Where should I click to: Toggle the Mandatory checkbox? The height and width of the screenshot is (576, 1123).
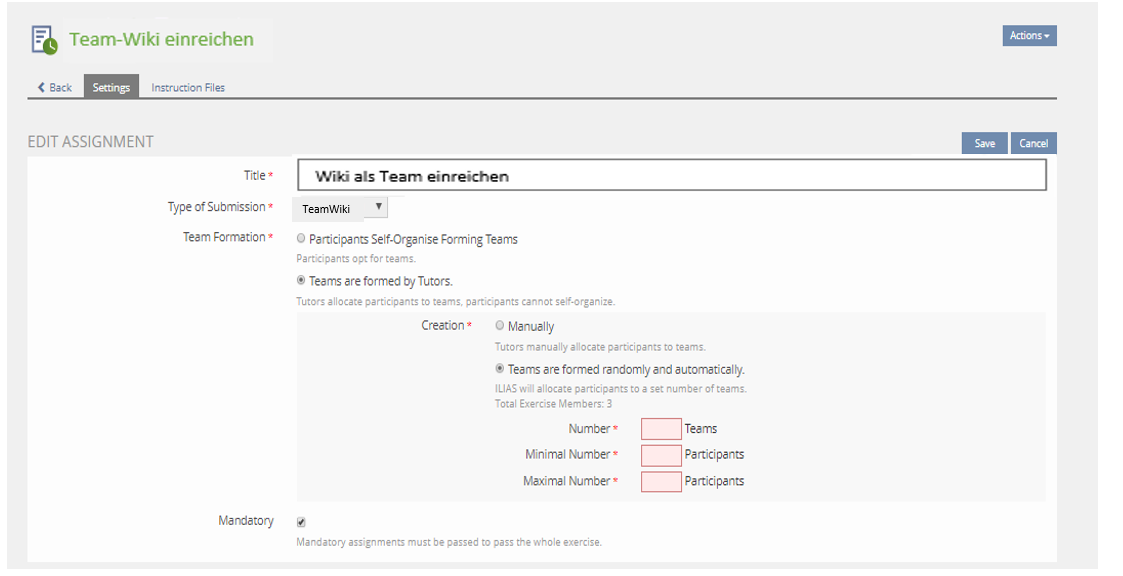pyautogui.click(x=301, y=522)
